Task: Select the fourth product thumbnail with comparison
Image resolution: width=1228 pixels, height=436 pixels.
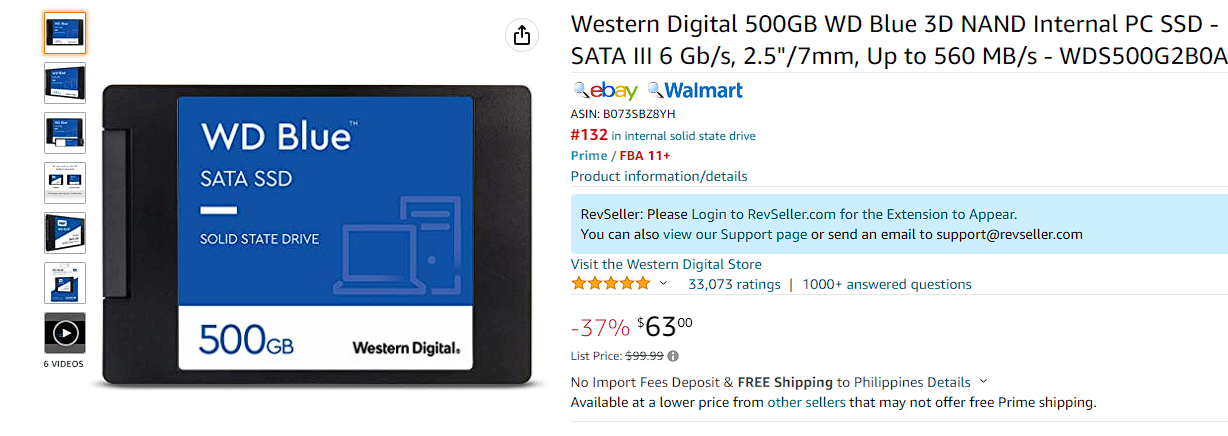Action: coord(65,183)
